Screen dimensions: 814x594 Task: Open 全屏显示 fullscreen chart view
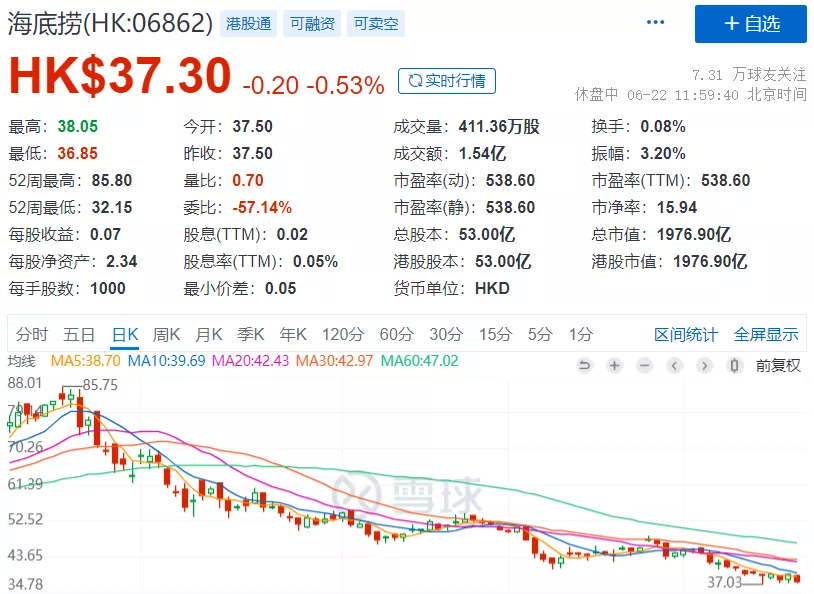[766, 335]
